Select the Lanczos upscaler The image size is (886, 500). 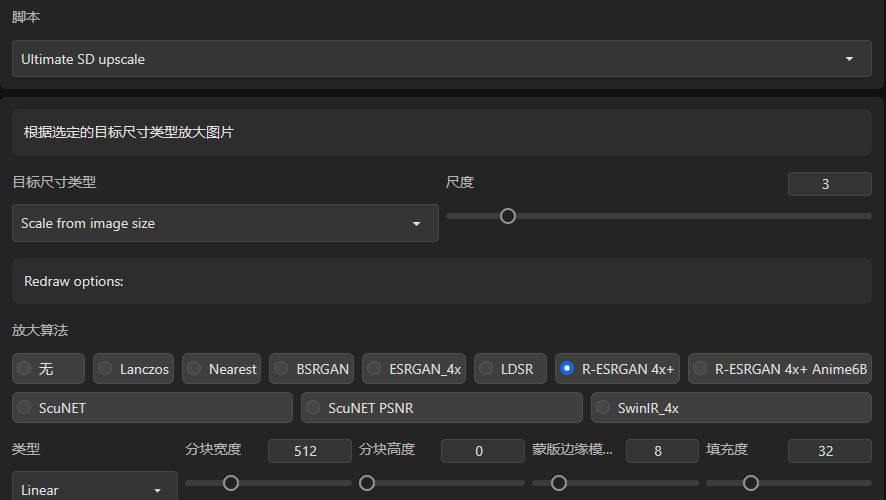point(133,369)
